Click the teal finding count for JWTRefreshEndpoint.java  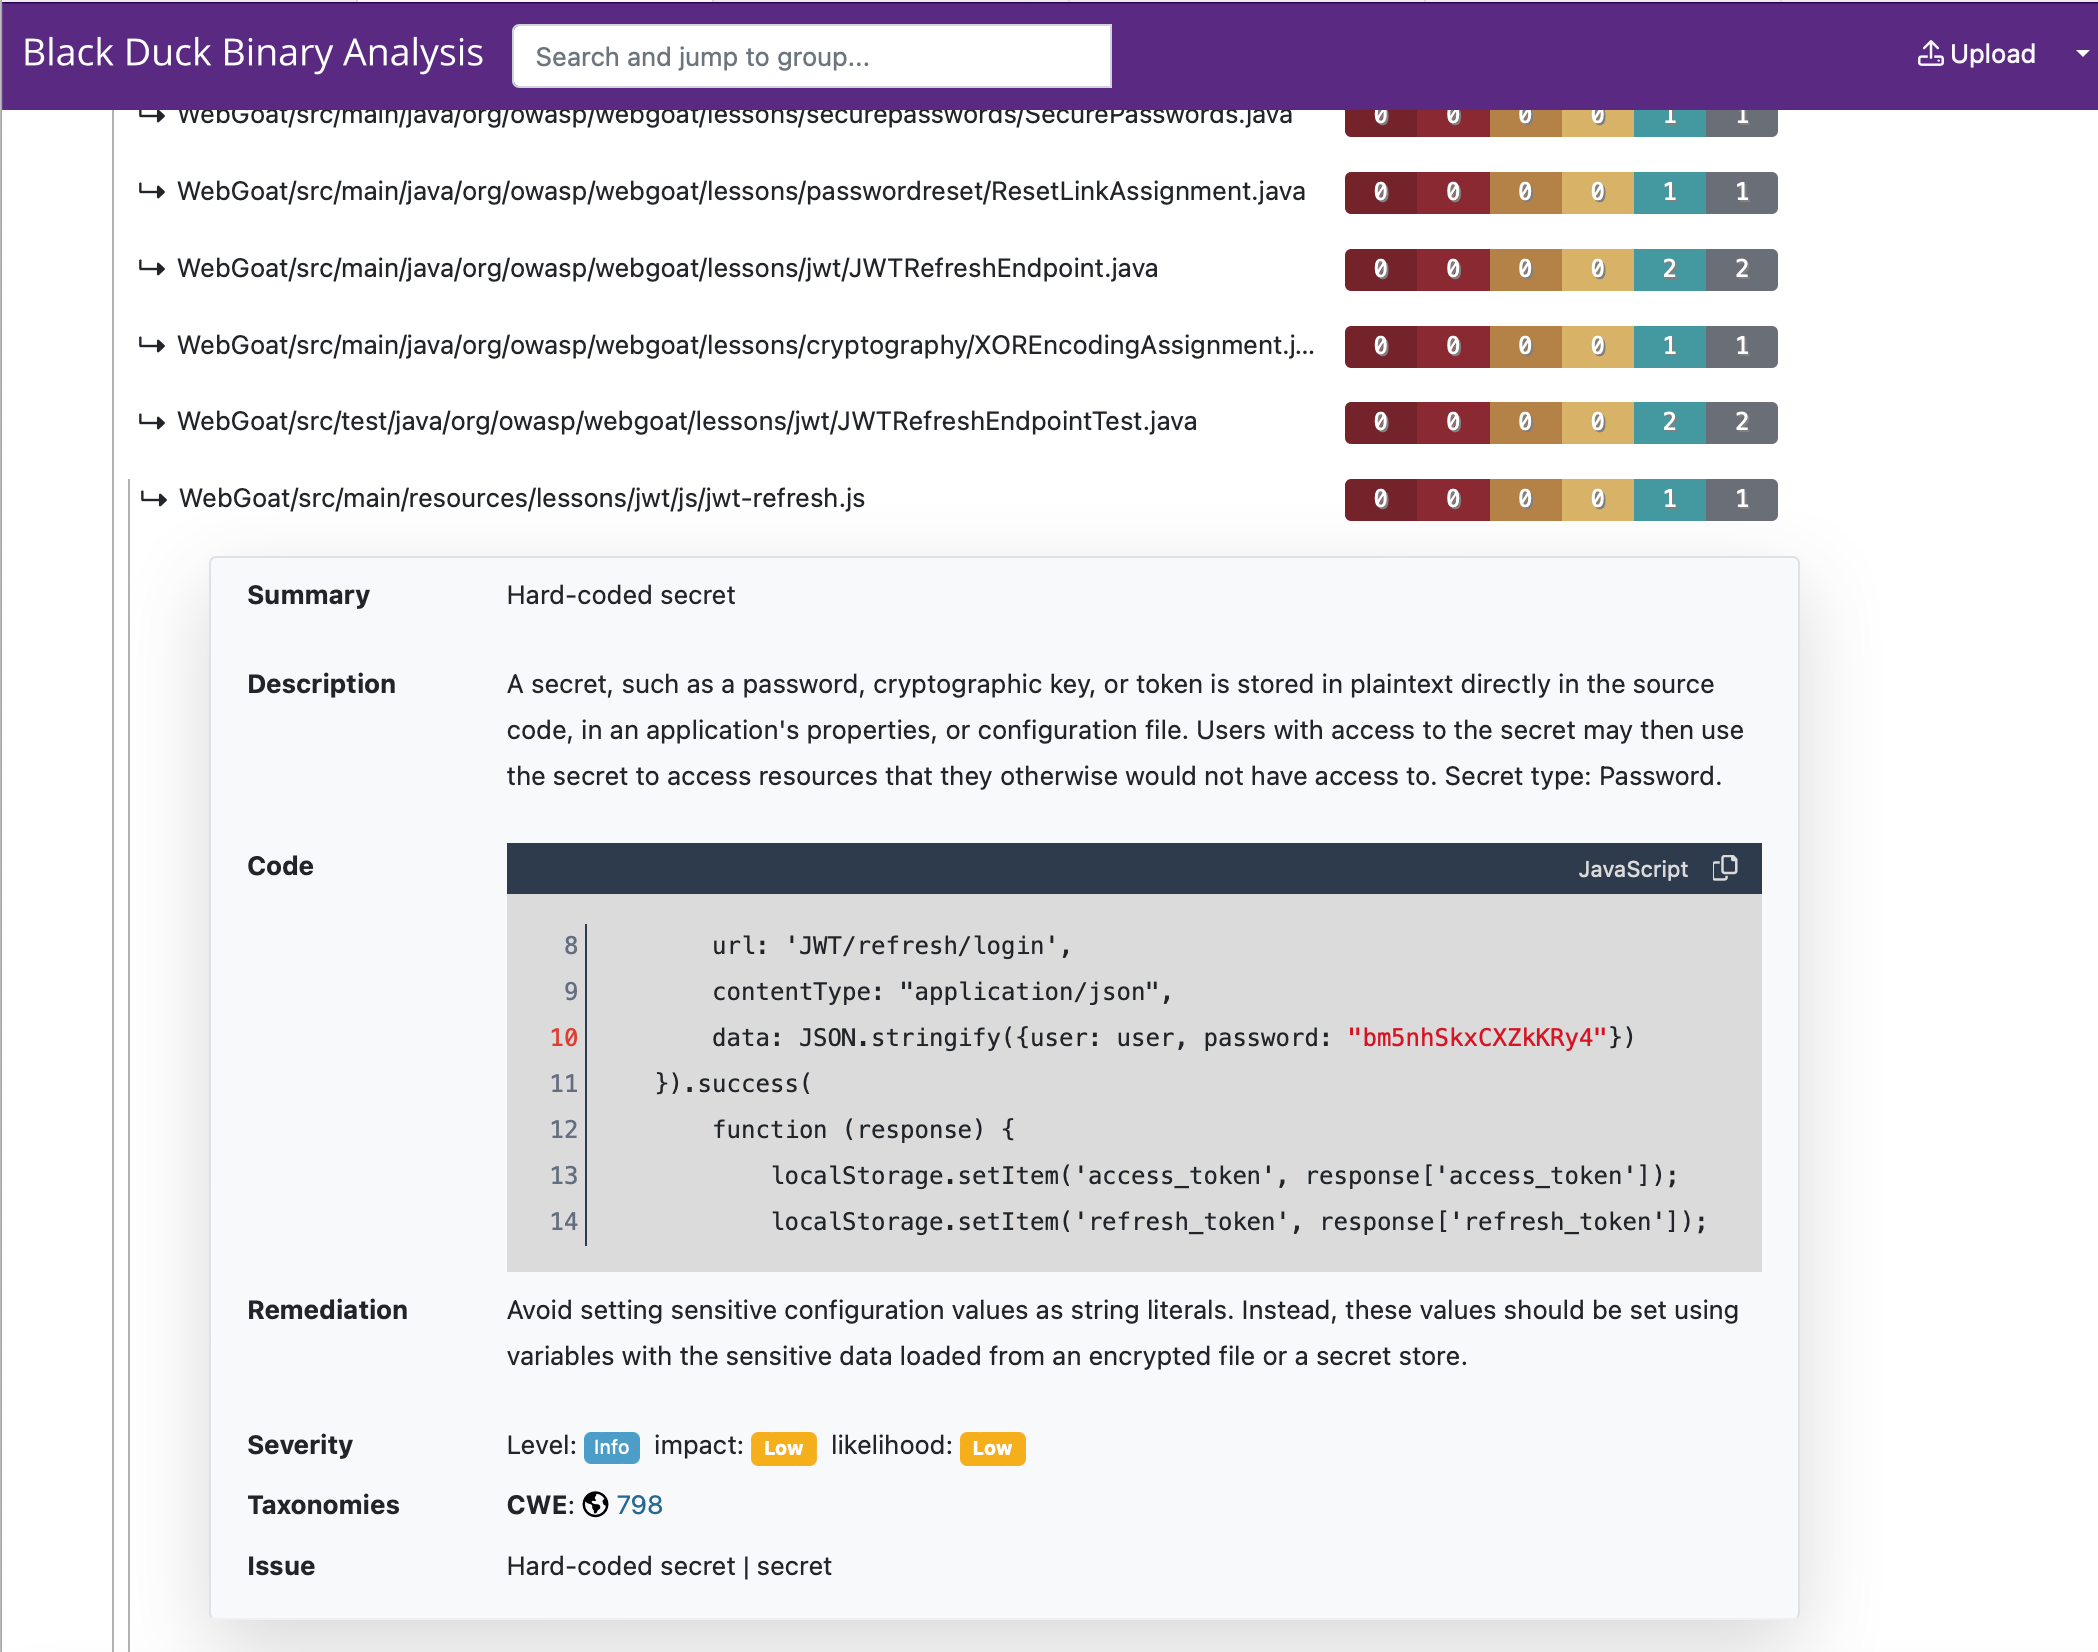[x=1668, y=268]
